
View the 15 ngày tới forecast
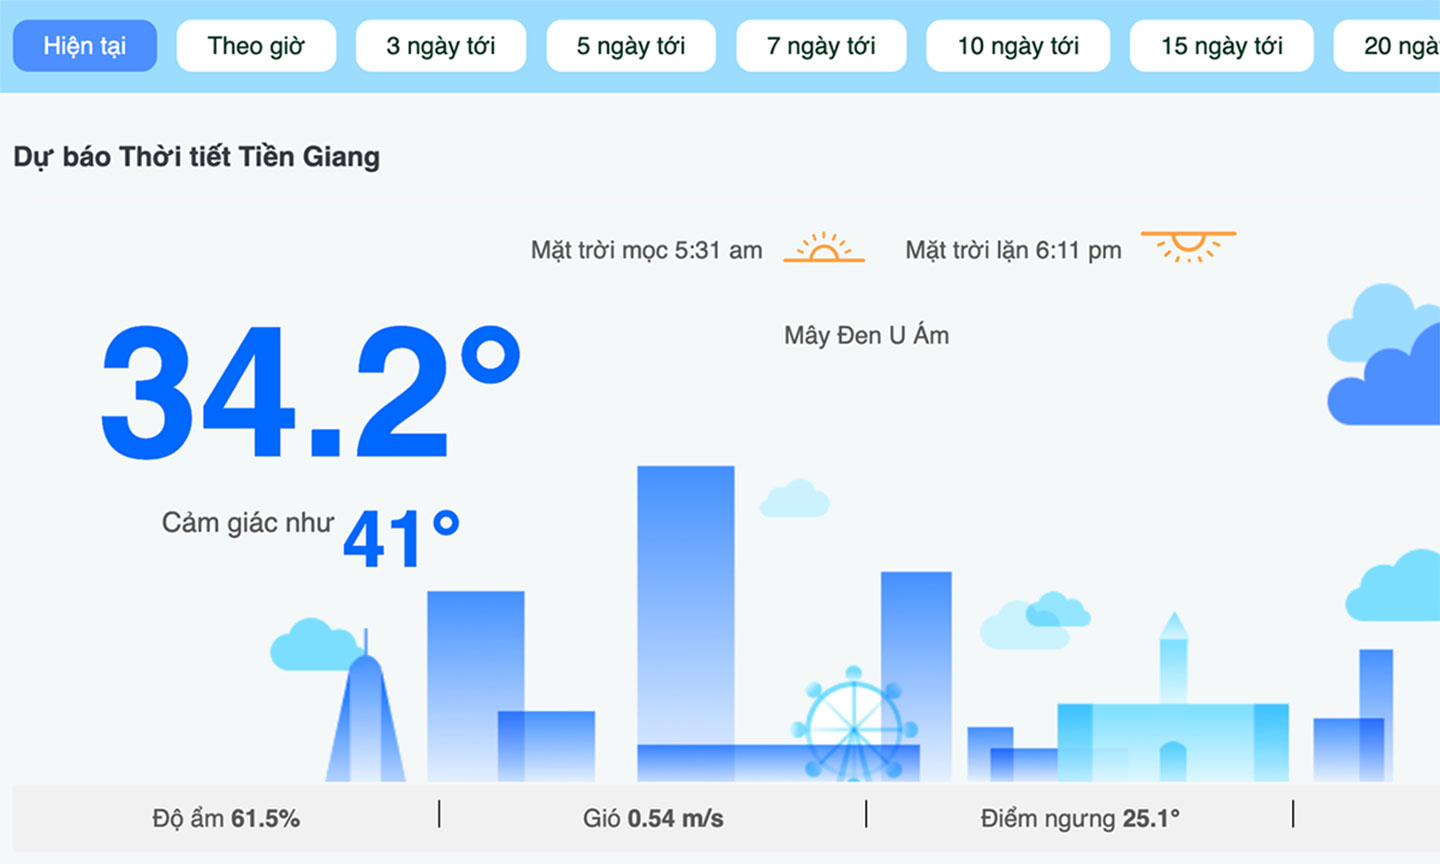point(1222,46)
